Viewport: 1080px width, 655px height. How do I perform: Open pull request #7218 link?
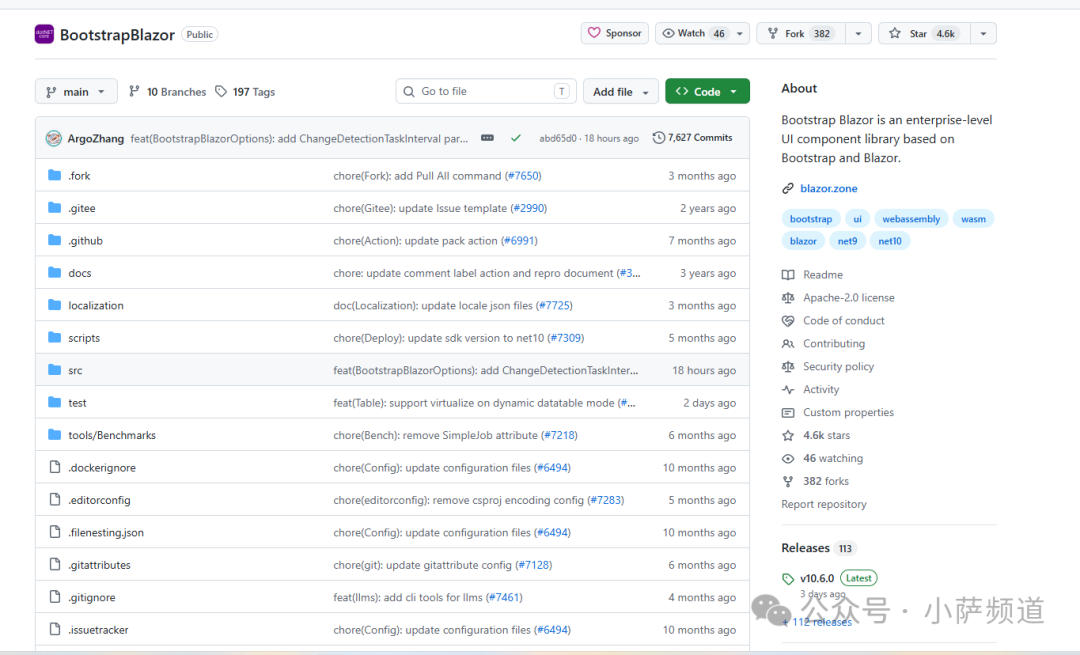(559, 435)
